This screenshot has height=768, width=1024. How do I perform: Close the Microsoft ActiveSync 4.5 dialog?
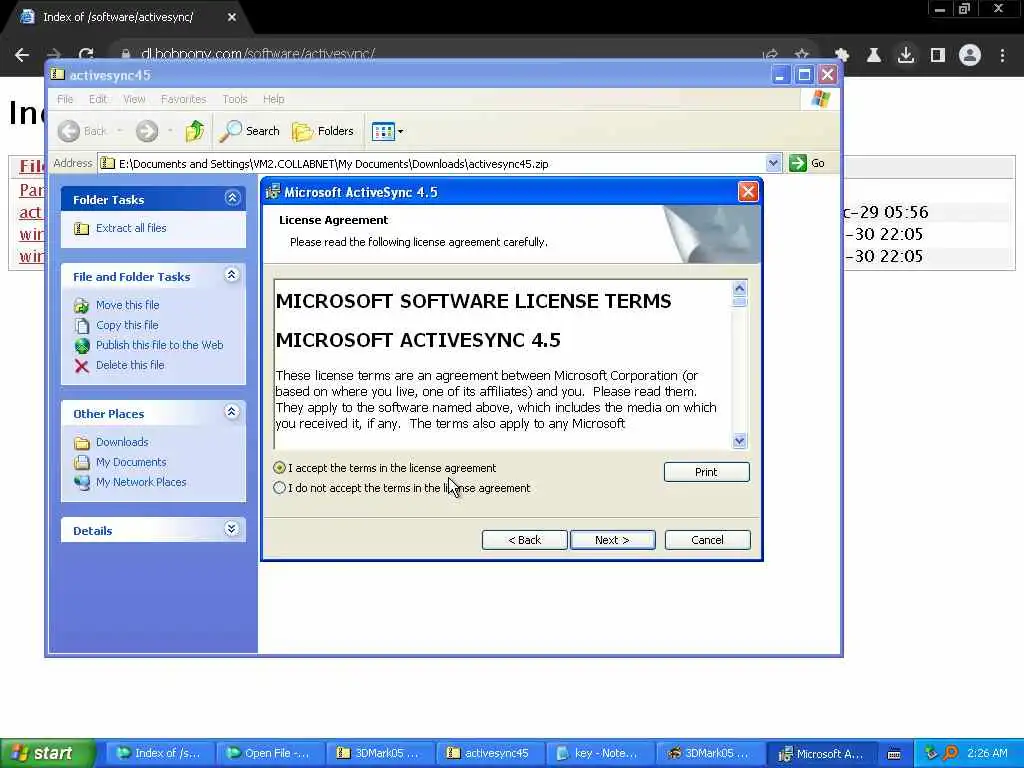(x=748, y=192)
